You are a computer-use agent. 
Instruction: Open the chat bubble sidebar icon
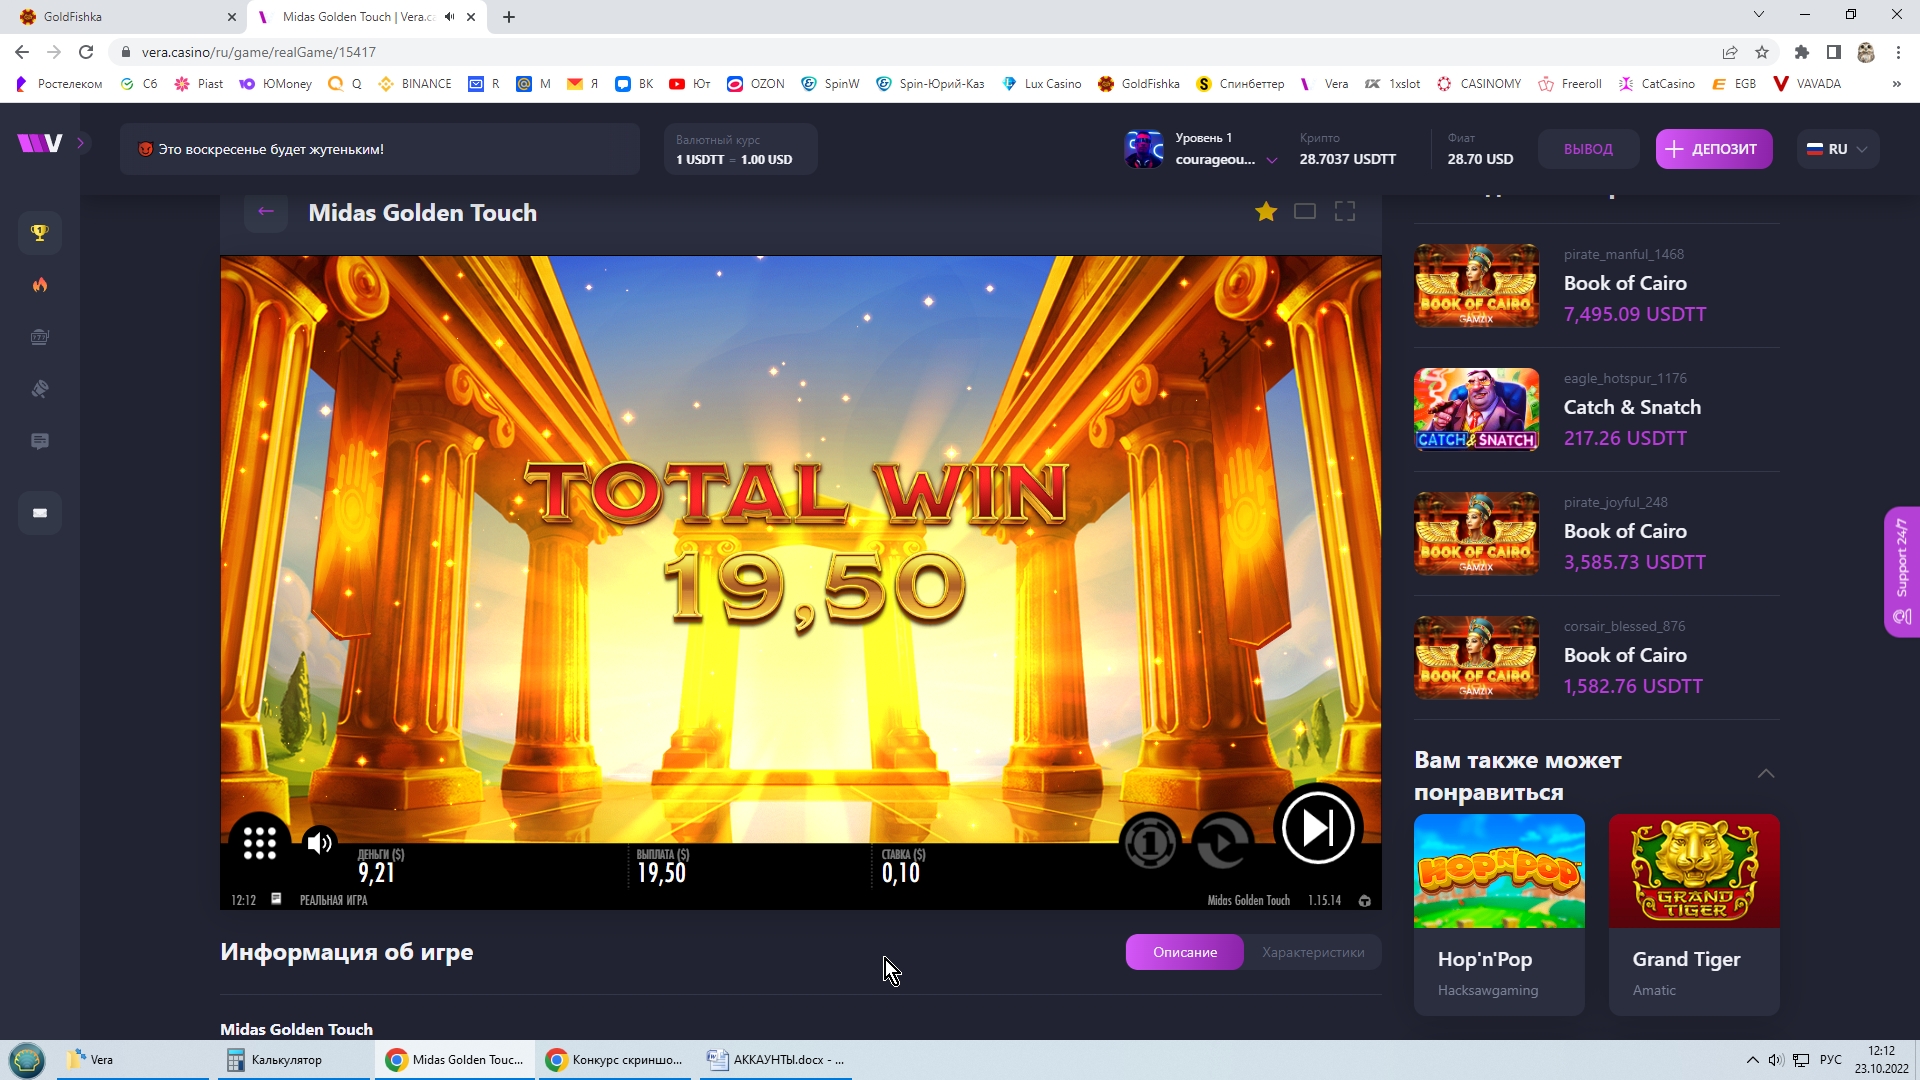tap(40, 441)
